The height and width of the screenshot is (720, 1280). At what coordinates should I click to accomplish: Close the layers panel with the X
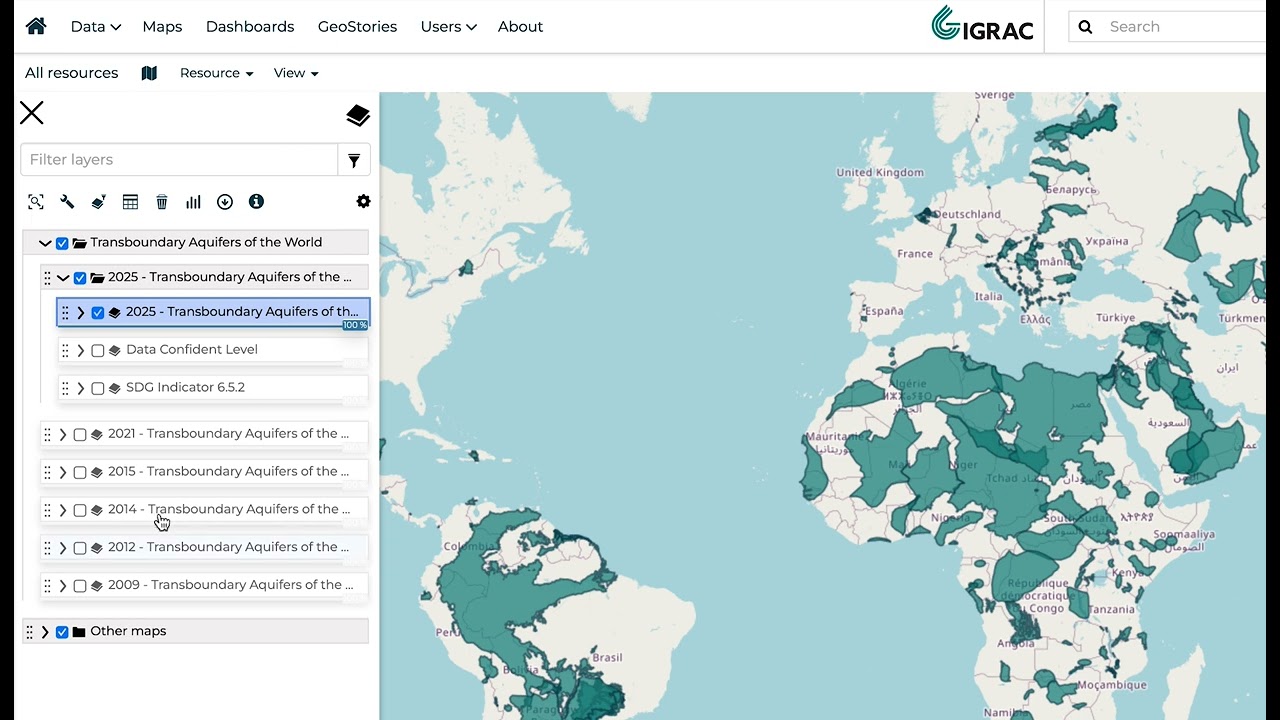tap(32, 113)
